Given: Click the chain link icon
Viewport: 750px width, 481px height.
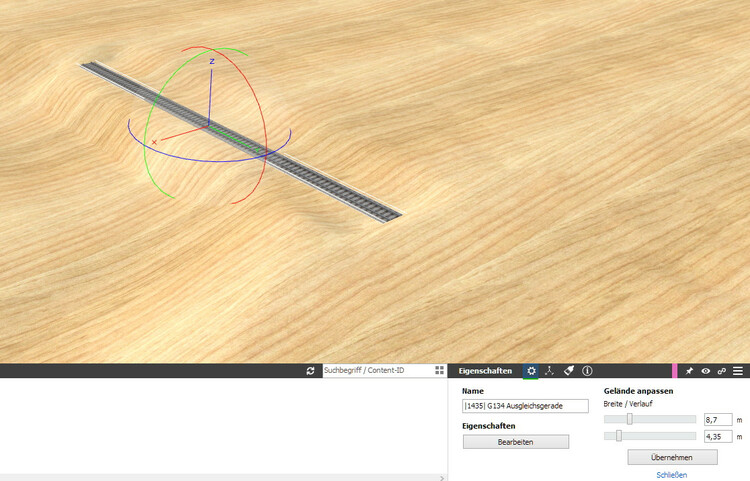Looking at the screenshot, I should [722, 371].
